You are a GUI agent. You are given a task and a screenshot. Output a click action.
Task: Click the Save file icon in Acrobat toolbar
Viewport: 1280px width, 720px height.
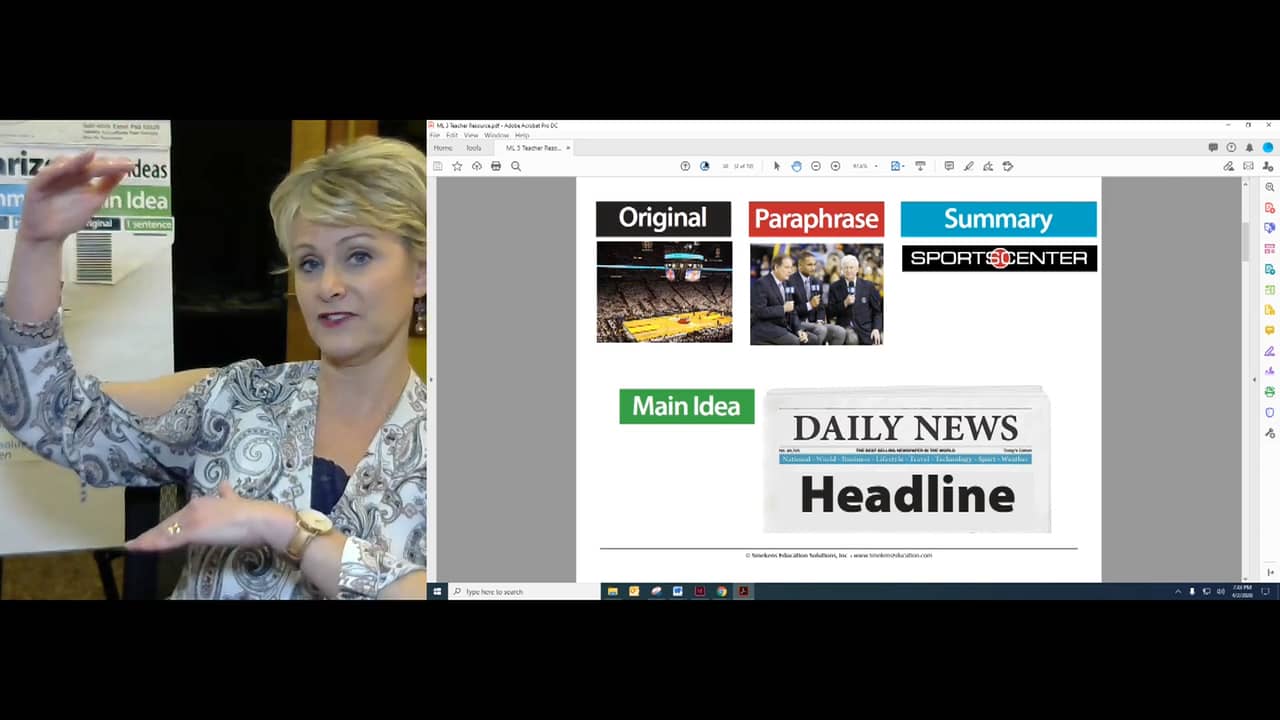[438, 166]
